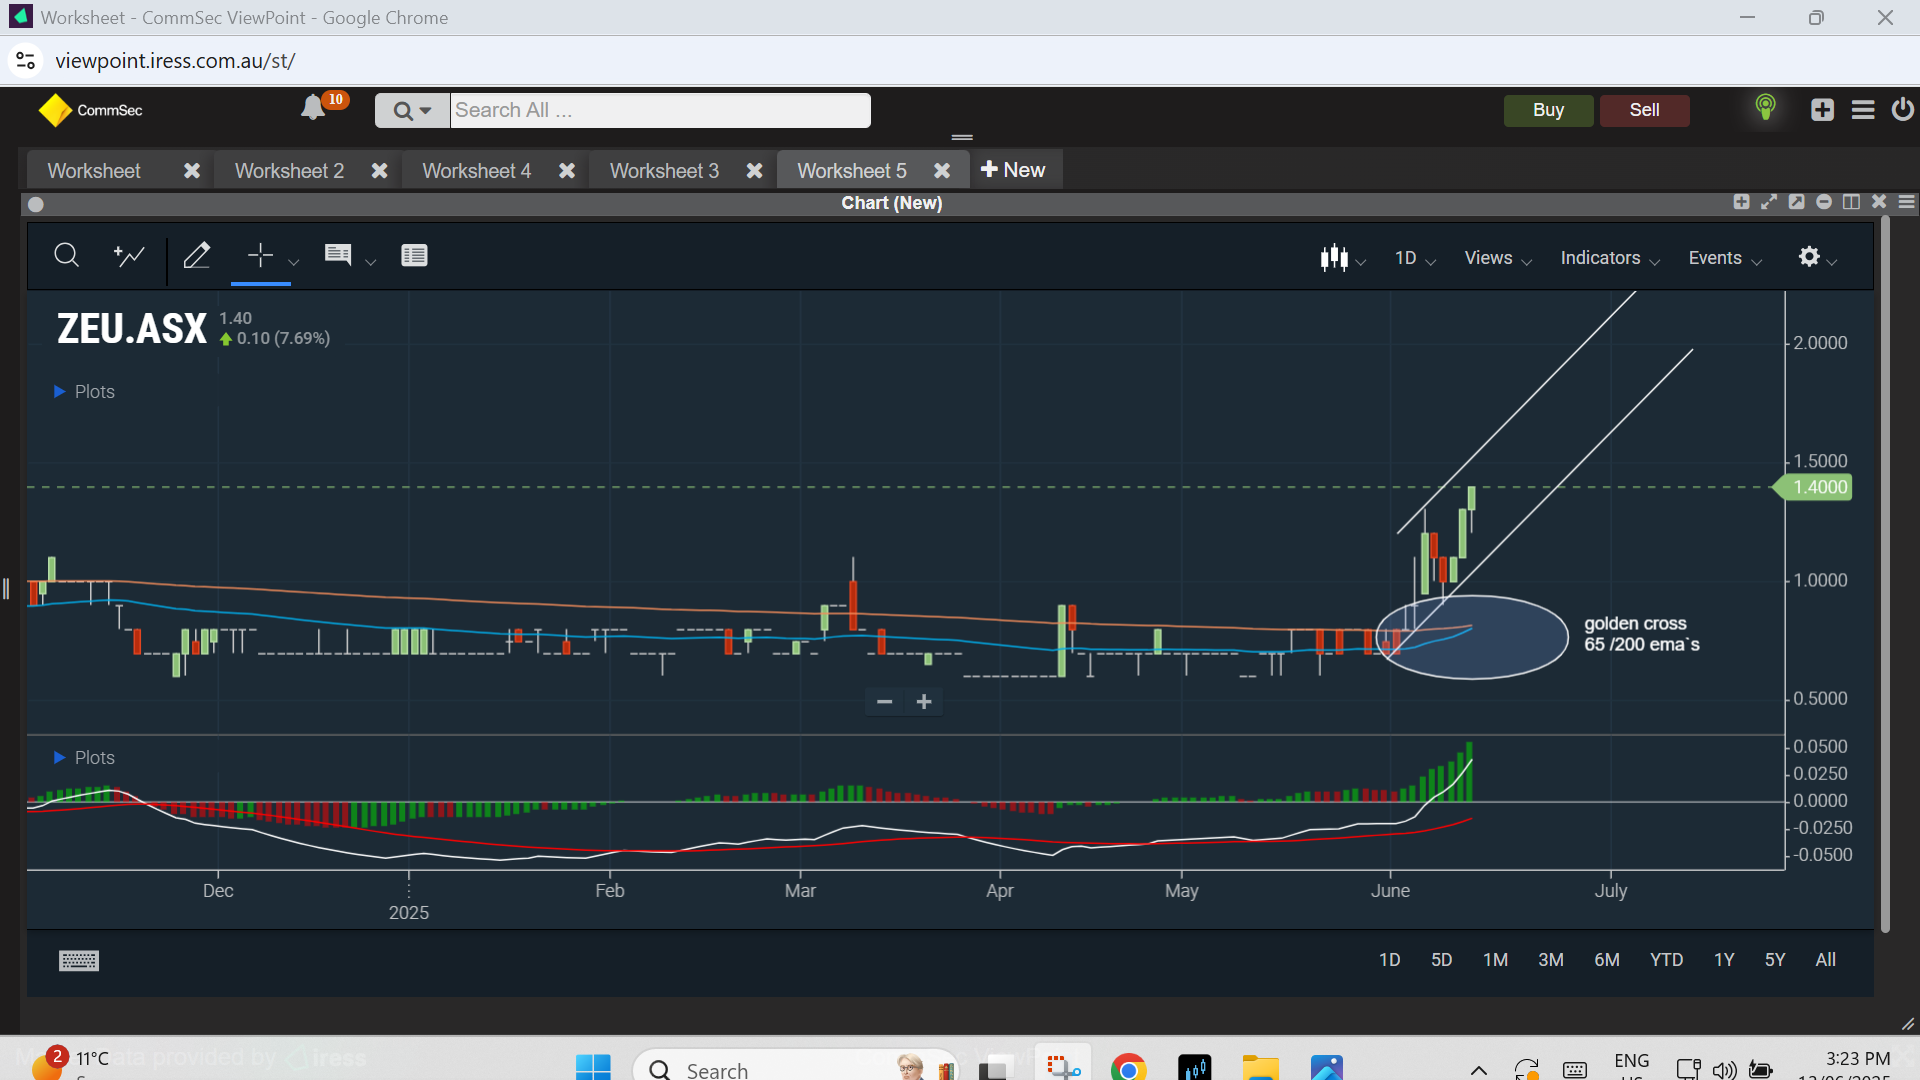
Task: Switch to the Worksheet tab
Action: coord(94,171)
